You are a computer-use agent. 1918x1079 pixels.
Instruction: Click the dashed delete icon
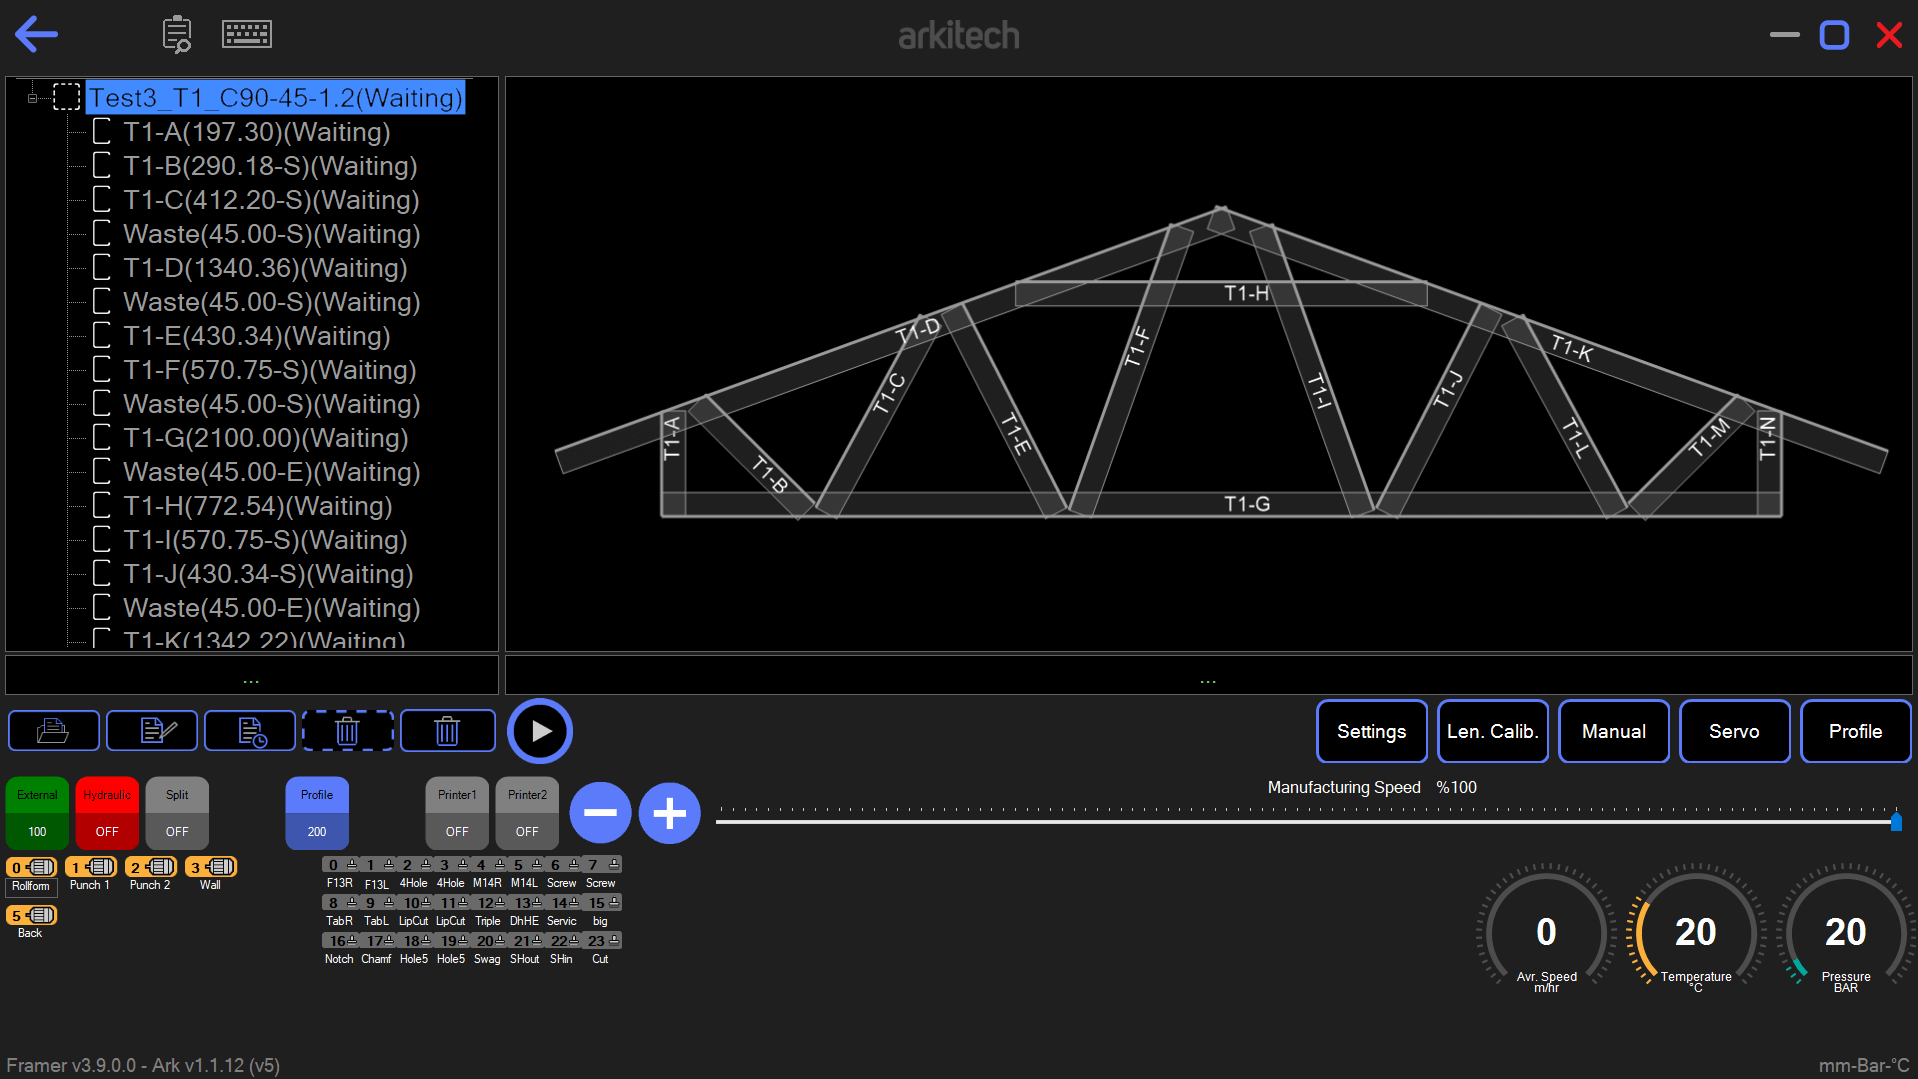[x=347, y=731]
